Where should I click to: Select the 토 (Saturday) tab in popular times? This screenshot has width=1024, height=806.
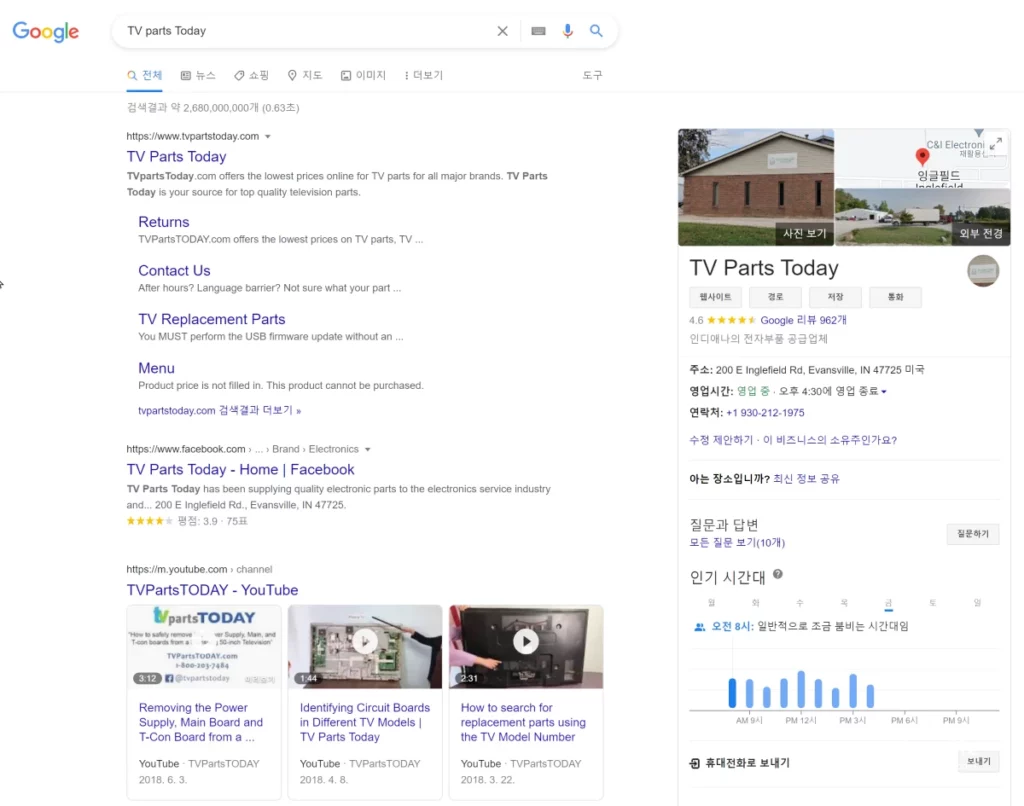[x=933, y=603]
